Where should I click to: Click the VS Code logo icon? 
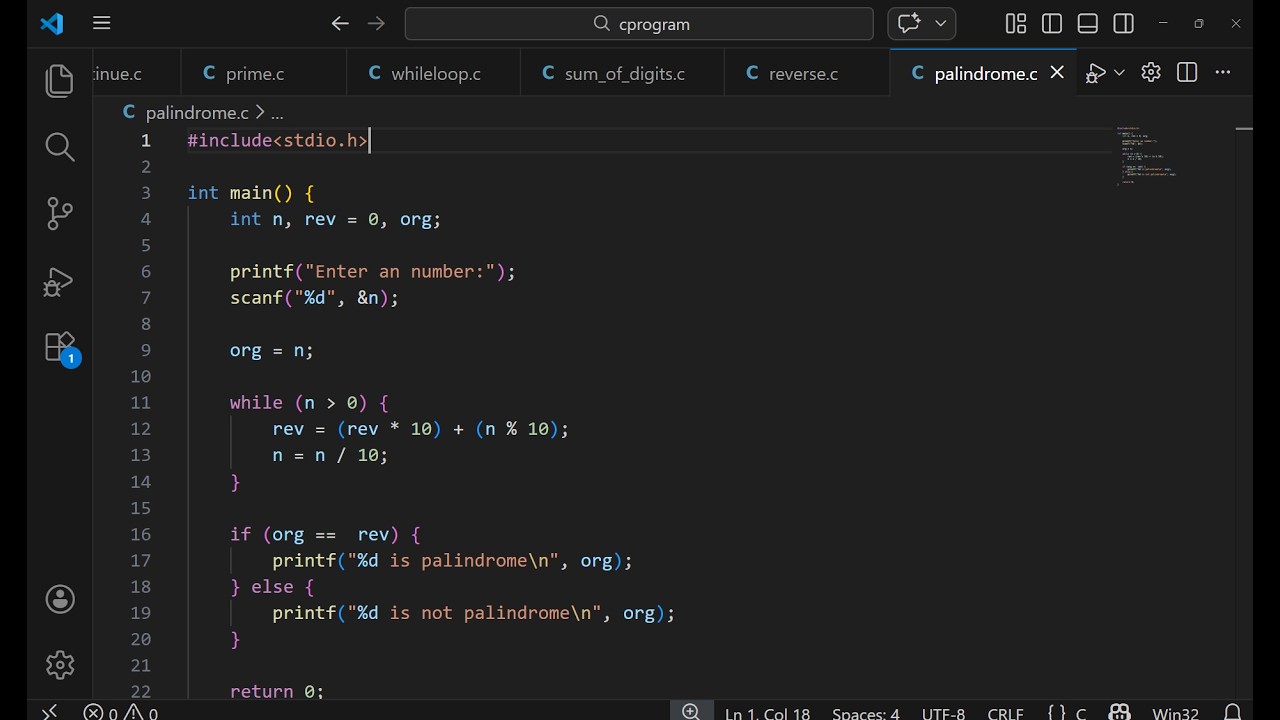[52, 23]
